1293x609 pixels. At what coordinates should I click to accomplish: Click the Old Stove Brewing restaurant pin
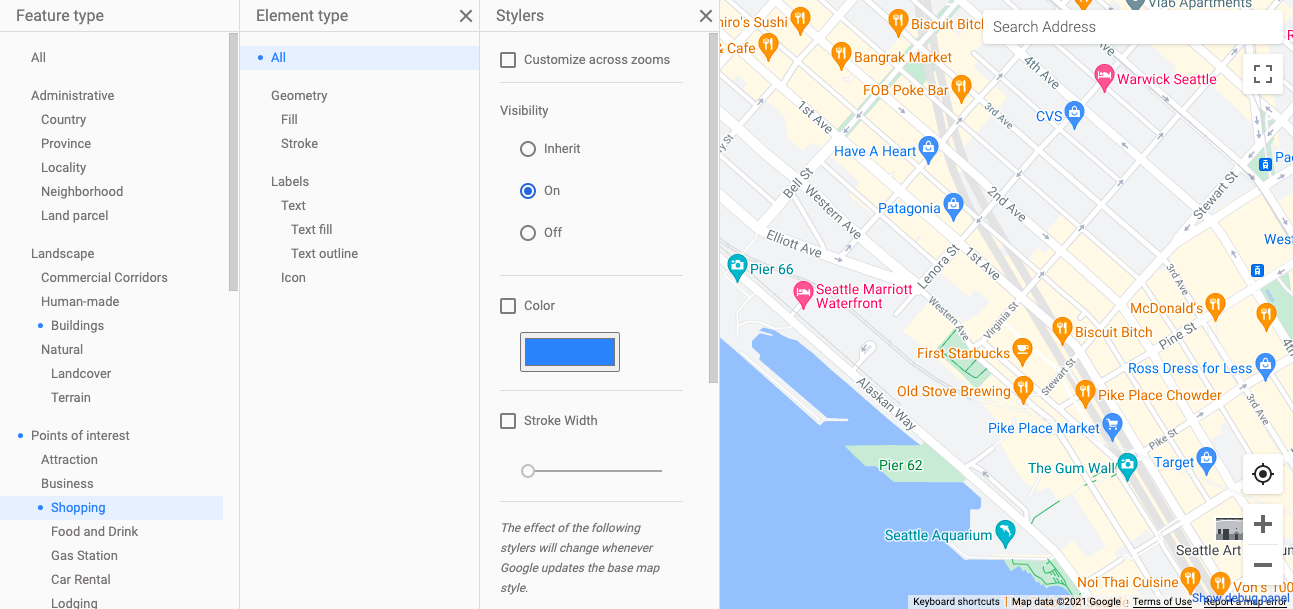(x=1023, y=388)
